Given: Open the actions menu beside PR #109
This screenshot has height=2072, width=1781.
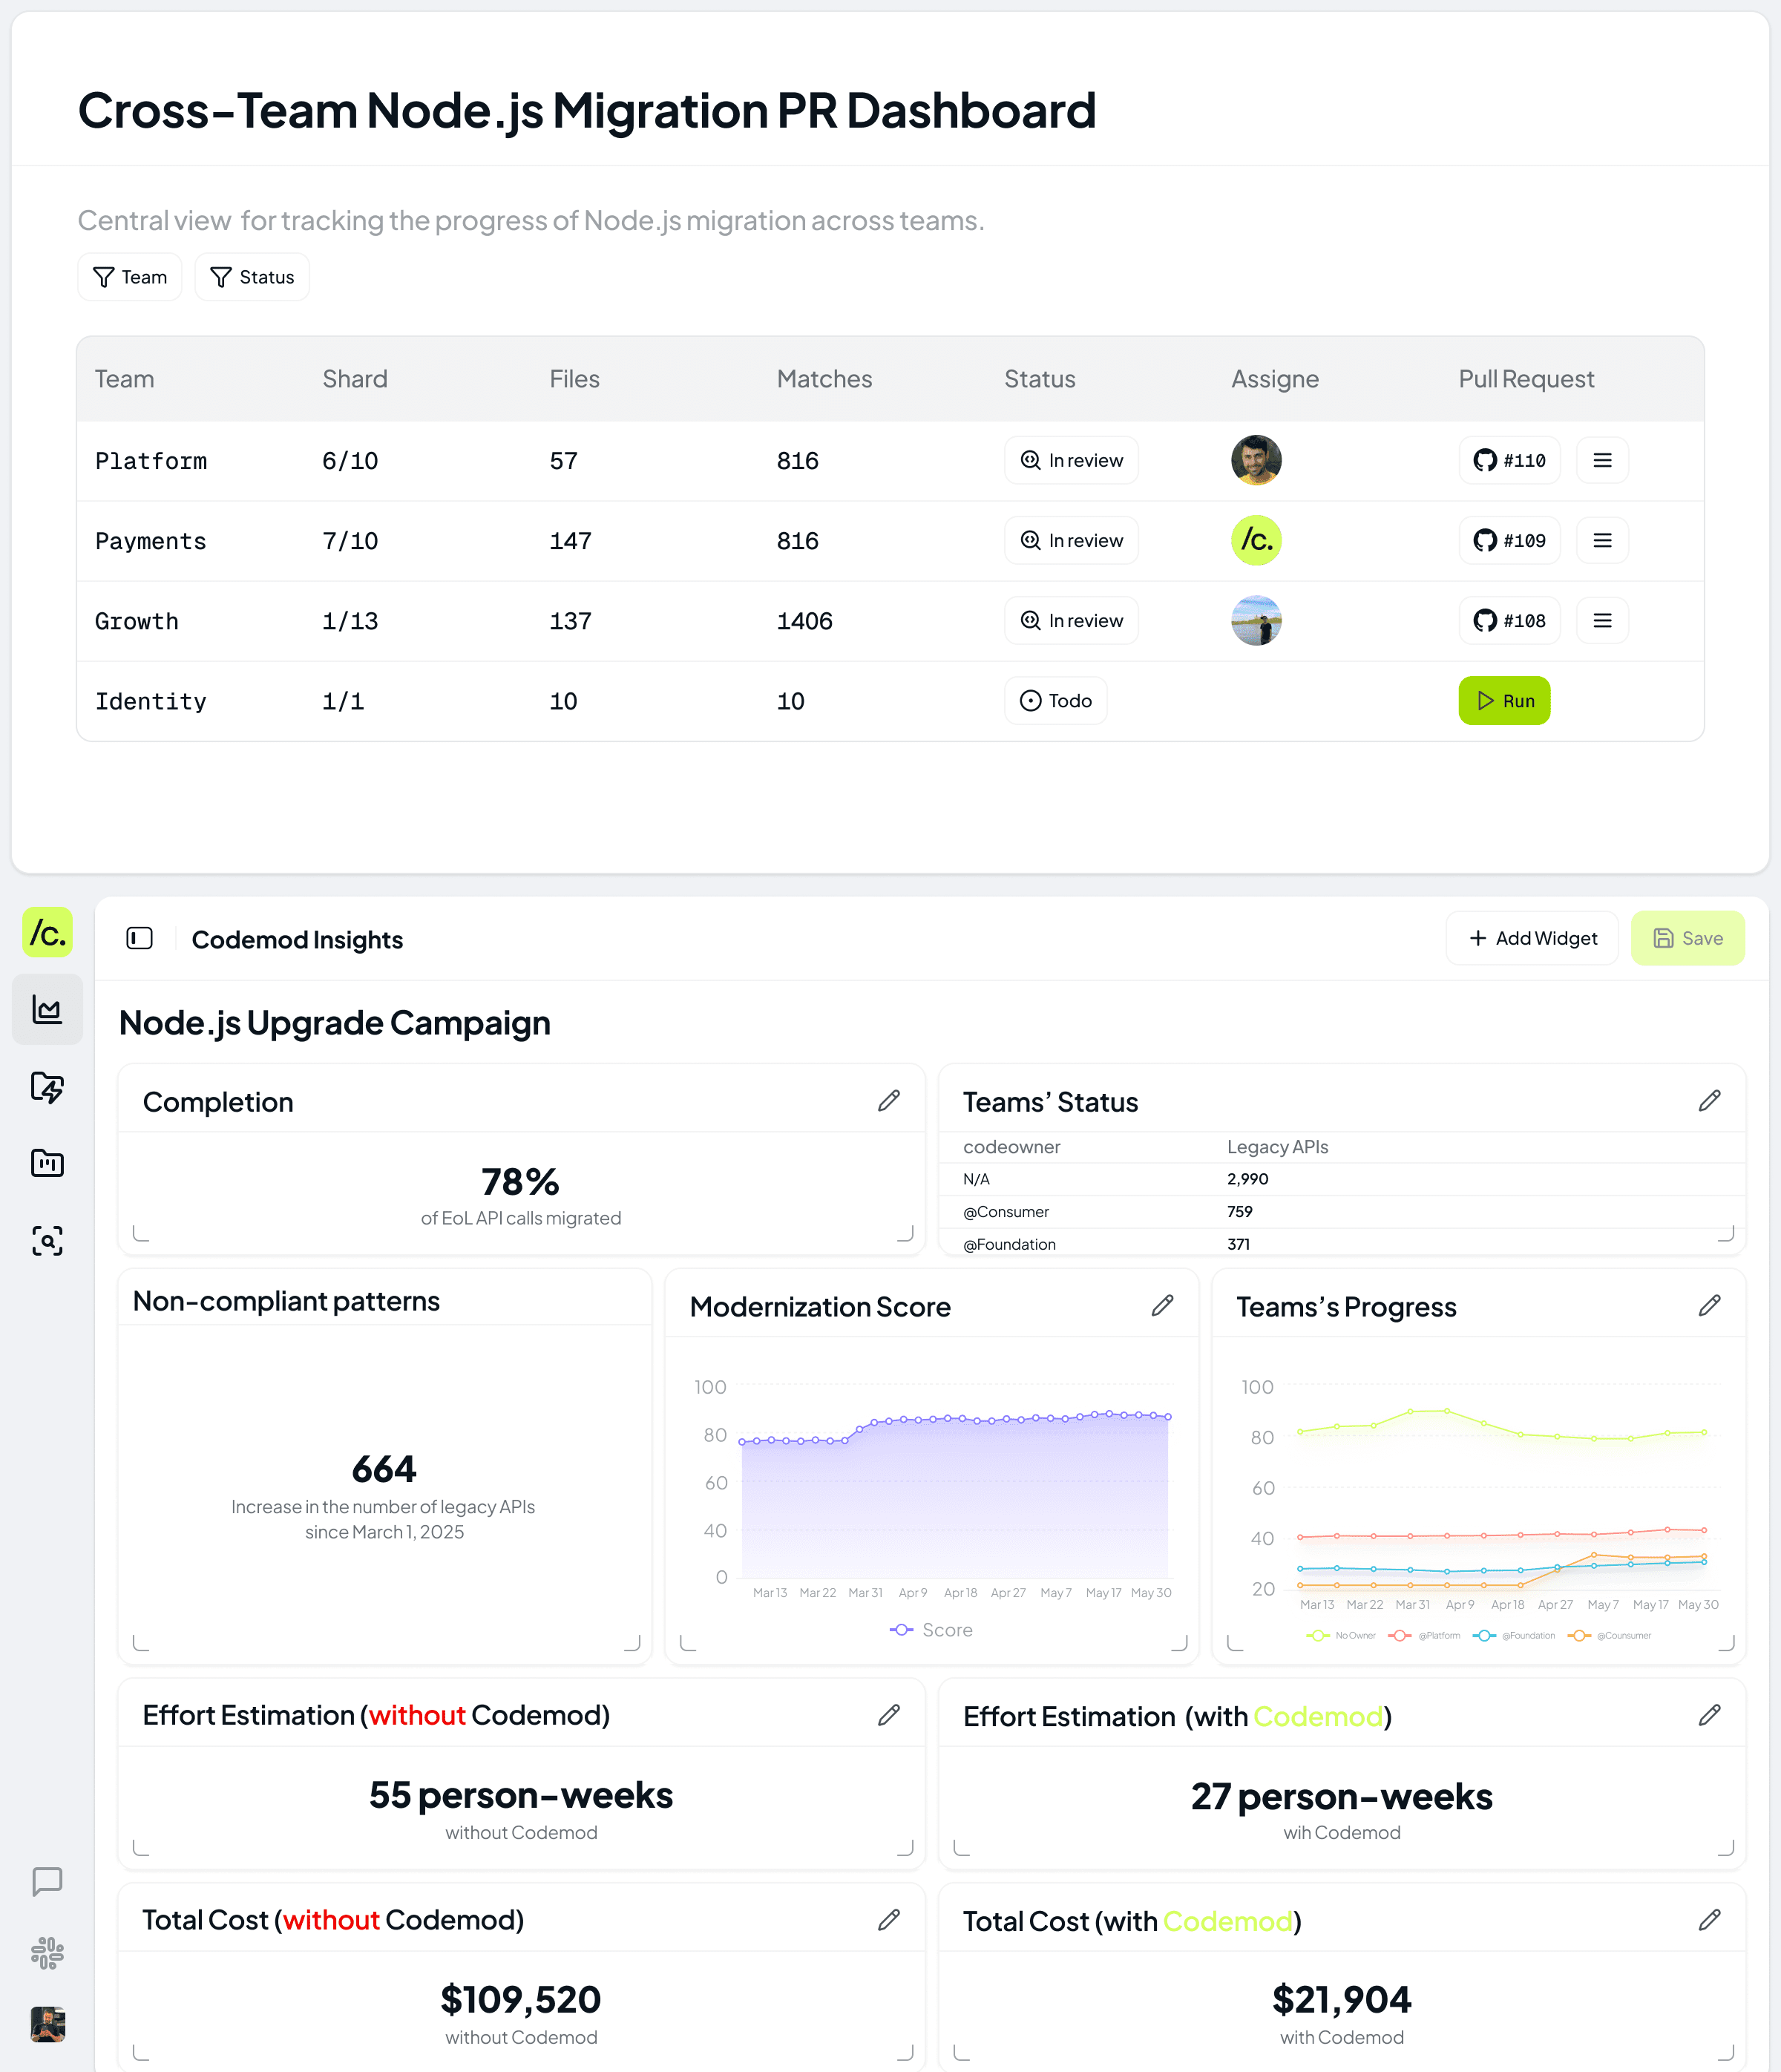Looking at the screenshot, I should 1602,540.
